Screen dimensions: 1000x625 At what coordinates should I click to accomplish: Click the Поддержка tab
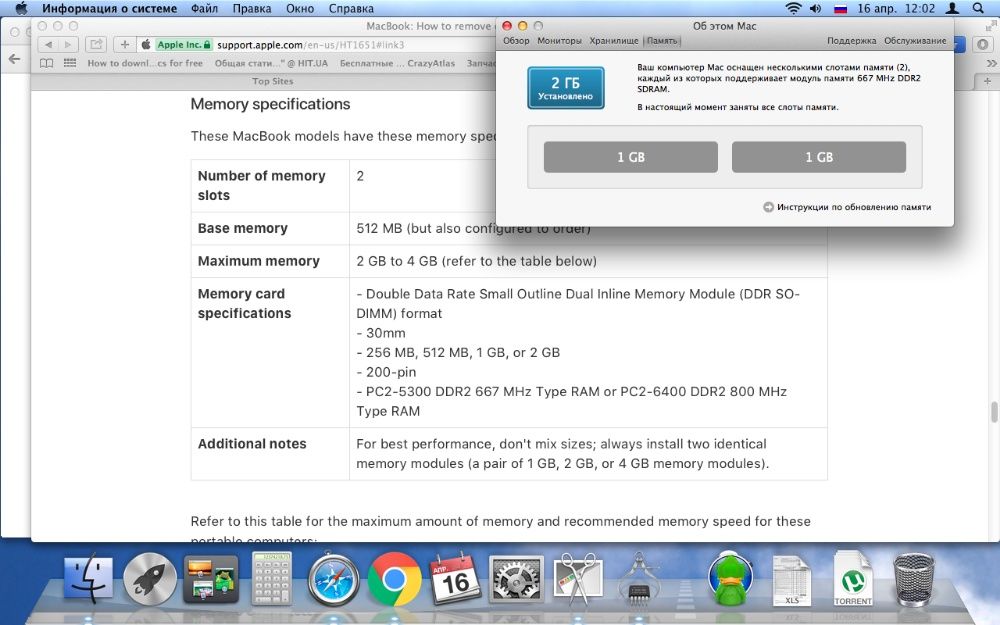tap(851, 41)
